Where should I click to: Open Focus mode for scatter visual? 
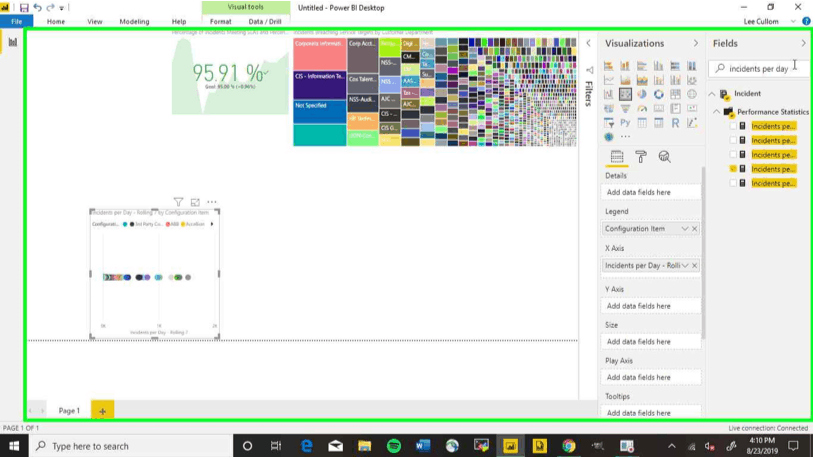click(195, 202)
